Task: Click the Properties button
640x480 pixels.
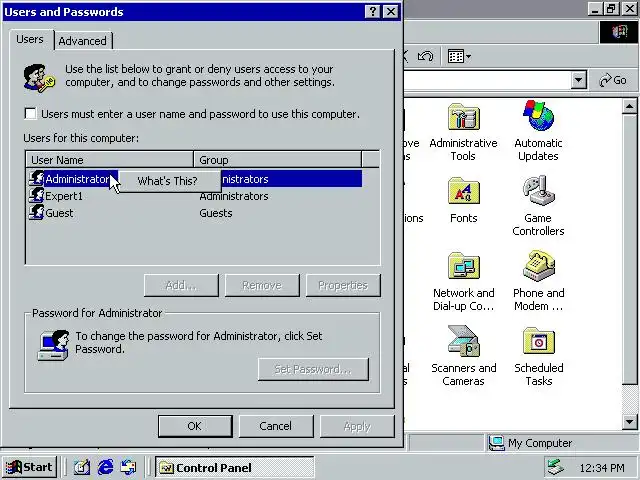Action: (343, 285)
